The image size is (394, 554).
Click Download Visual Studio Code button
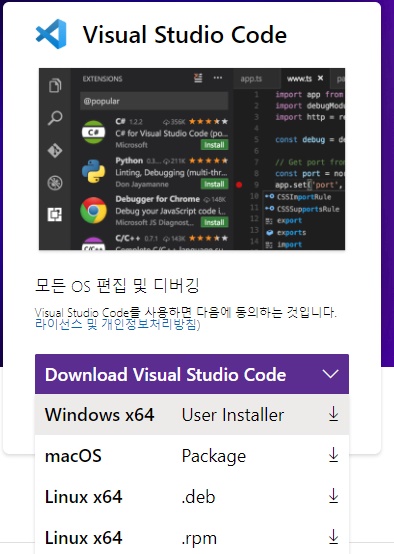point(192,374)
